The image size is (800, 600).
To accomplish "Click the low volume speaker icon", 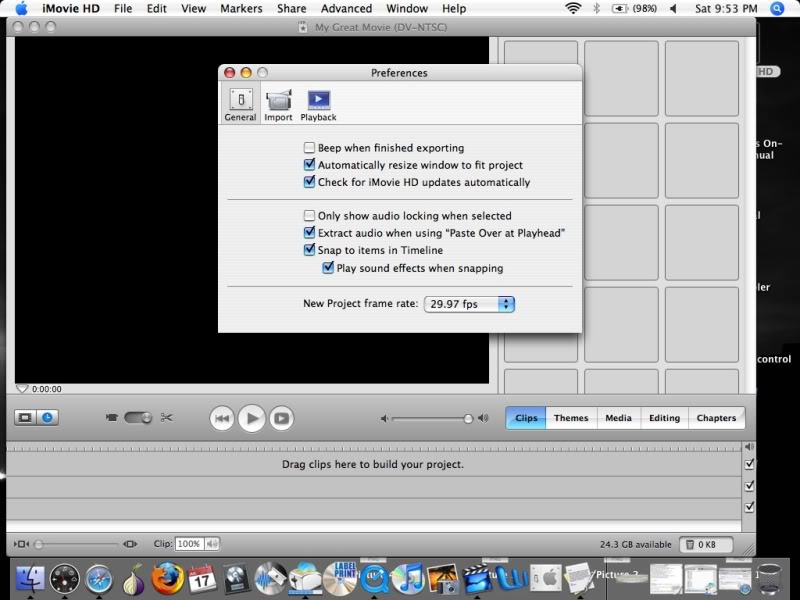I will click(384, 419).
